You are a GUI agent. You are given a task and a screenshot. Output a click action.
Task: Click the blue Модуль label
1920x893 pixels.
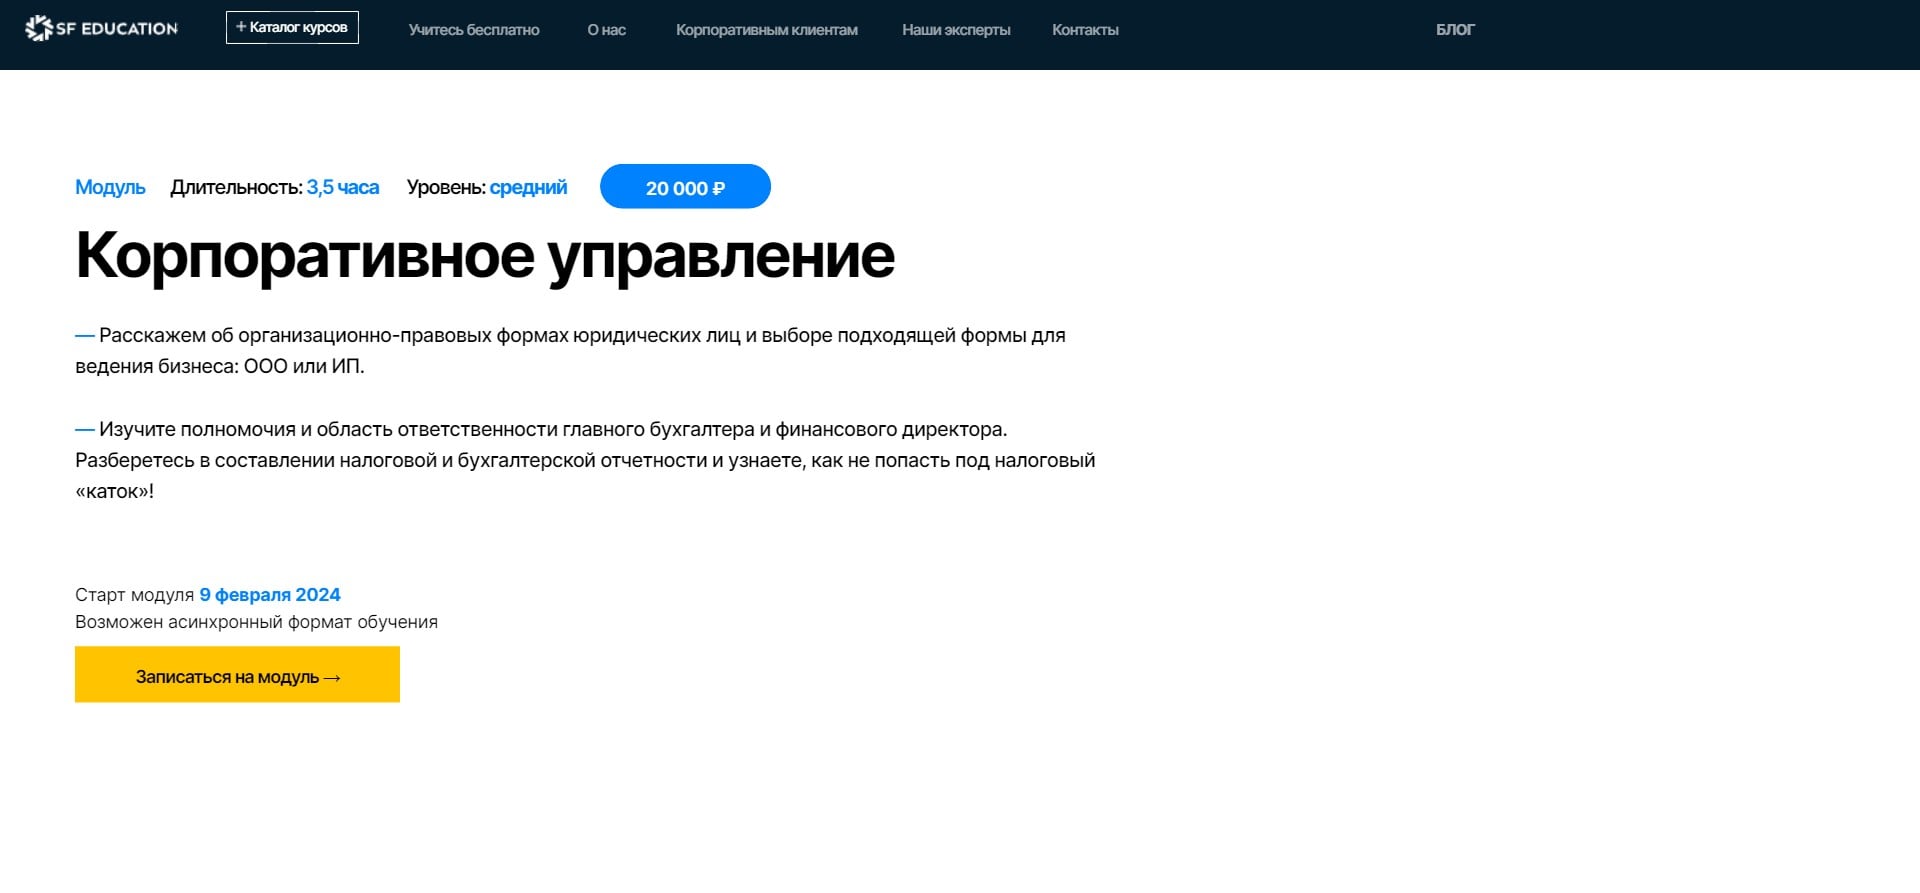[110, 187]
